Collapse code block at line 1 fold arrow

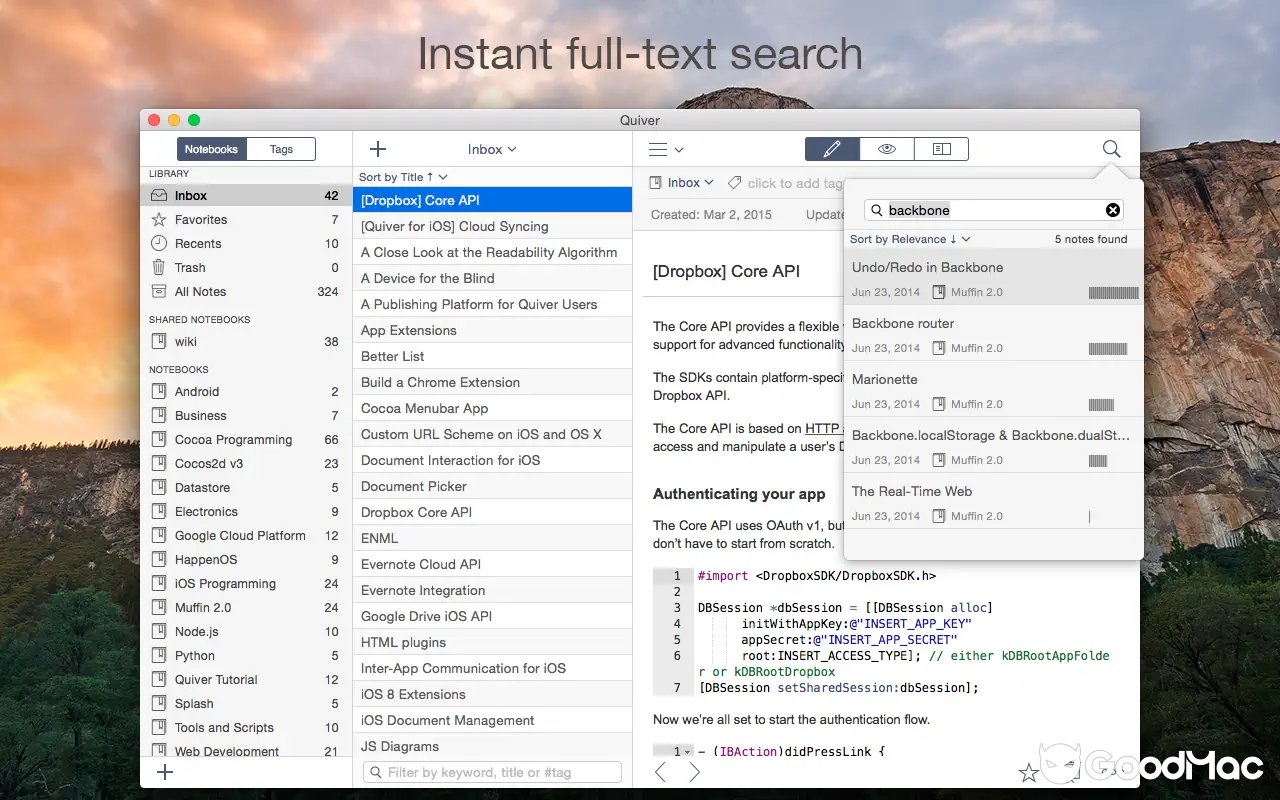coord(688,752)
